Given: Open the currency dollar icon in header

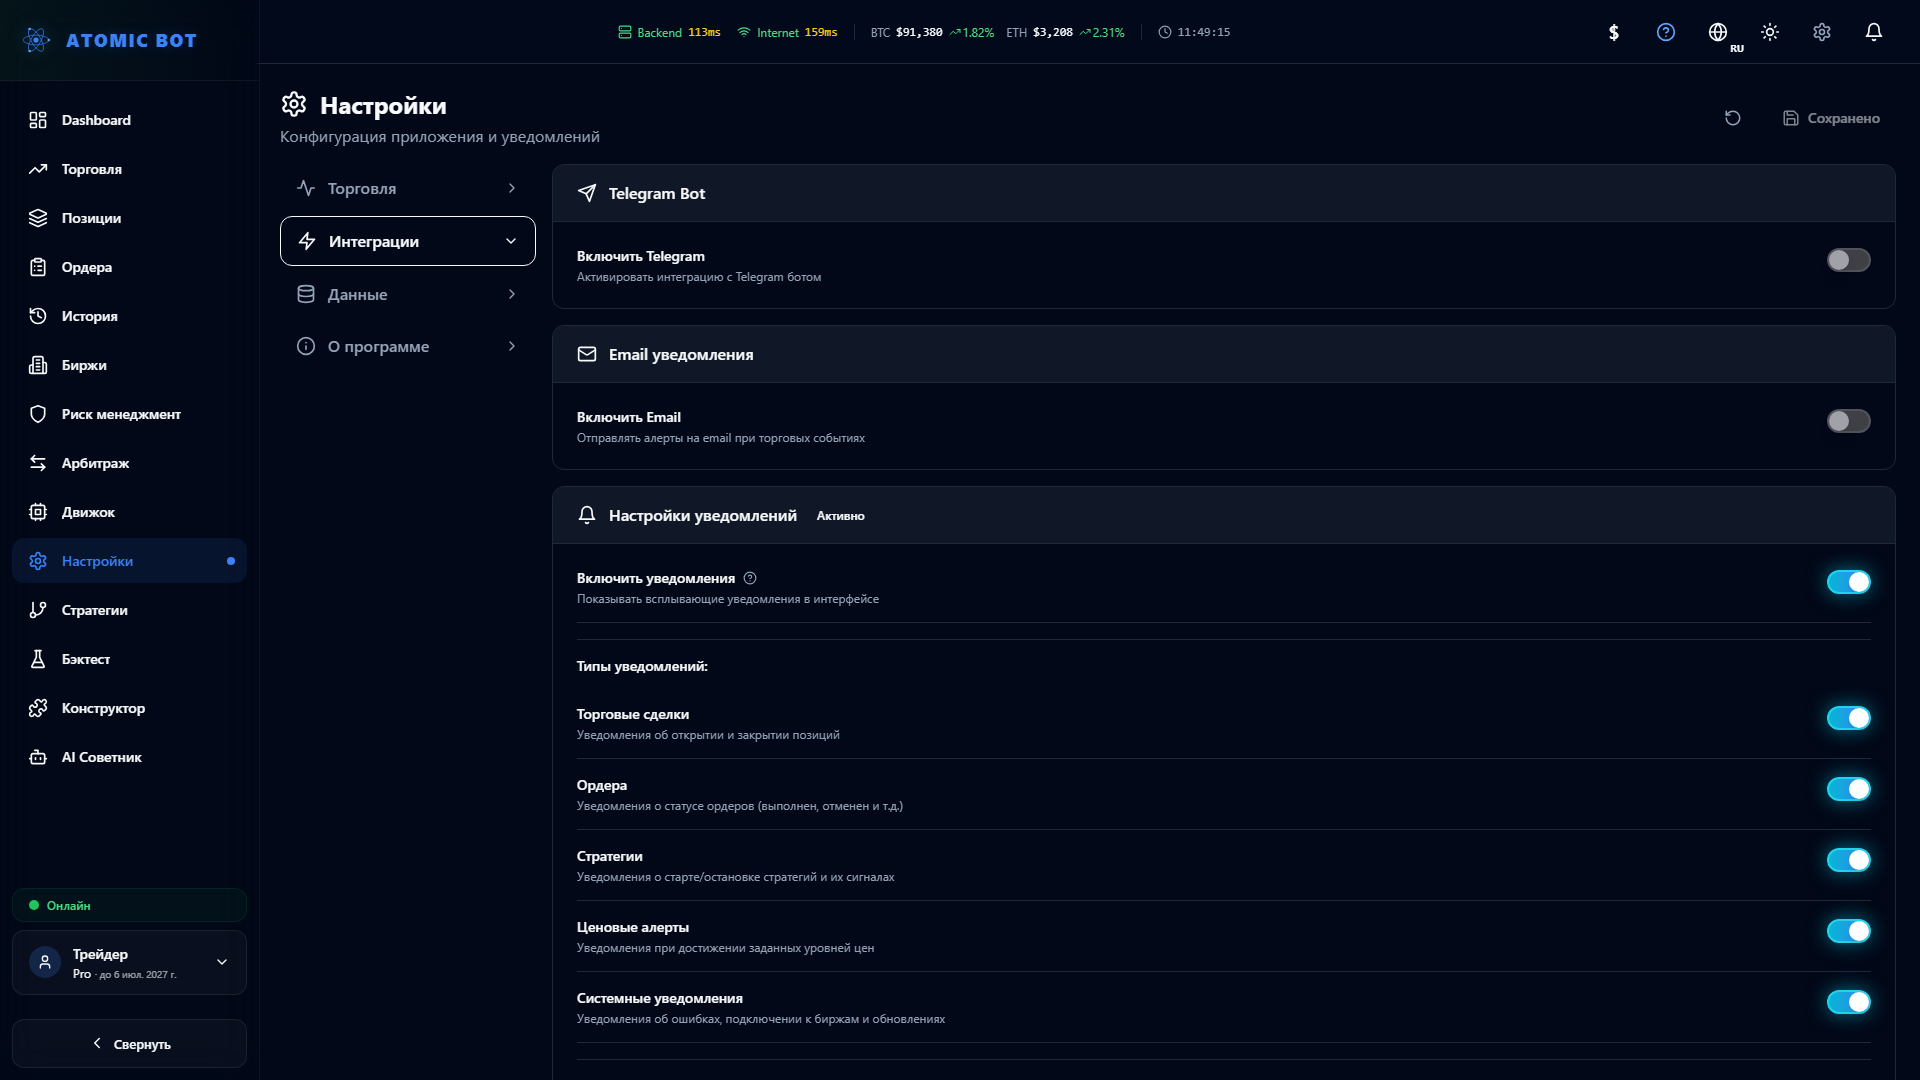Looking at the screenshot, I should tap(1614, 32).
